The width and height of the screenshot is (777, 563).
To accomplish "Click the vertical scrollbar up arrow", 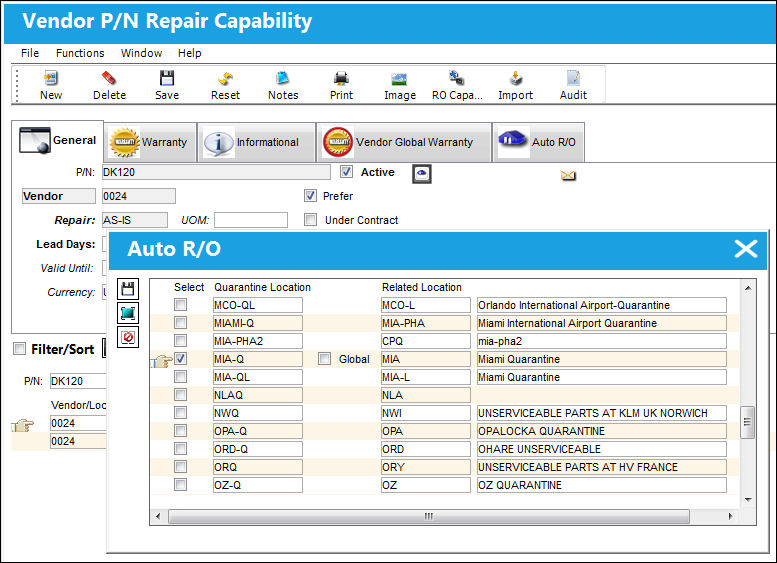I will point(748,288).
